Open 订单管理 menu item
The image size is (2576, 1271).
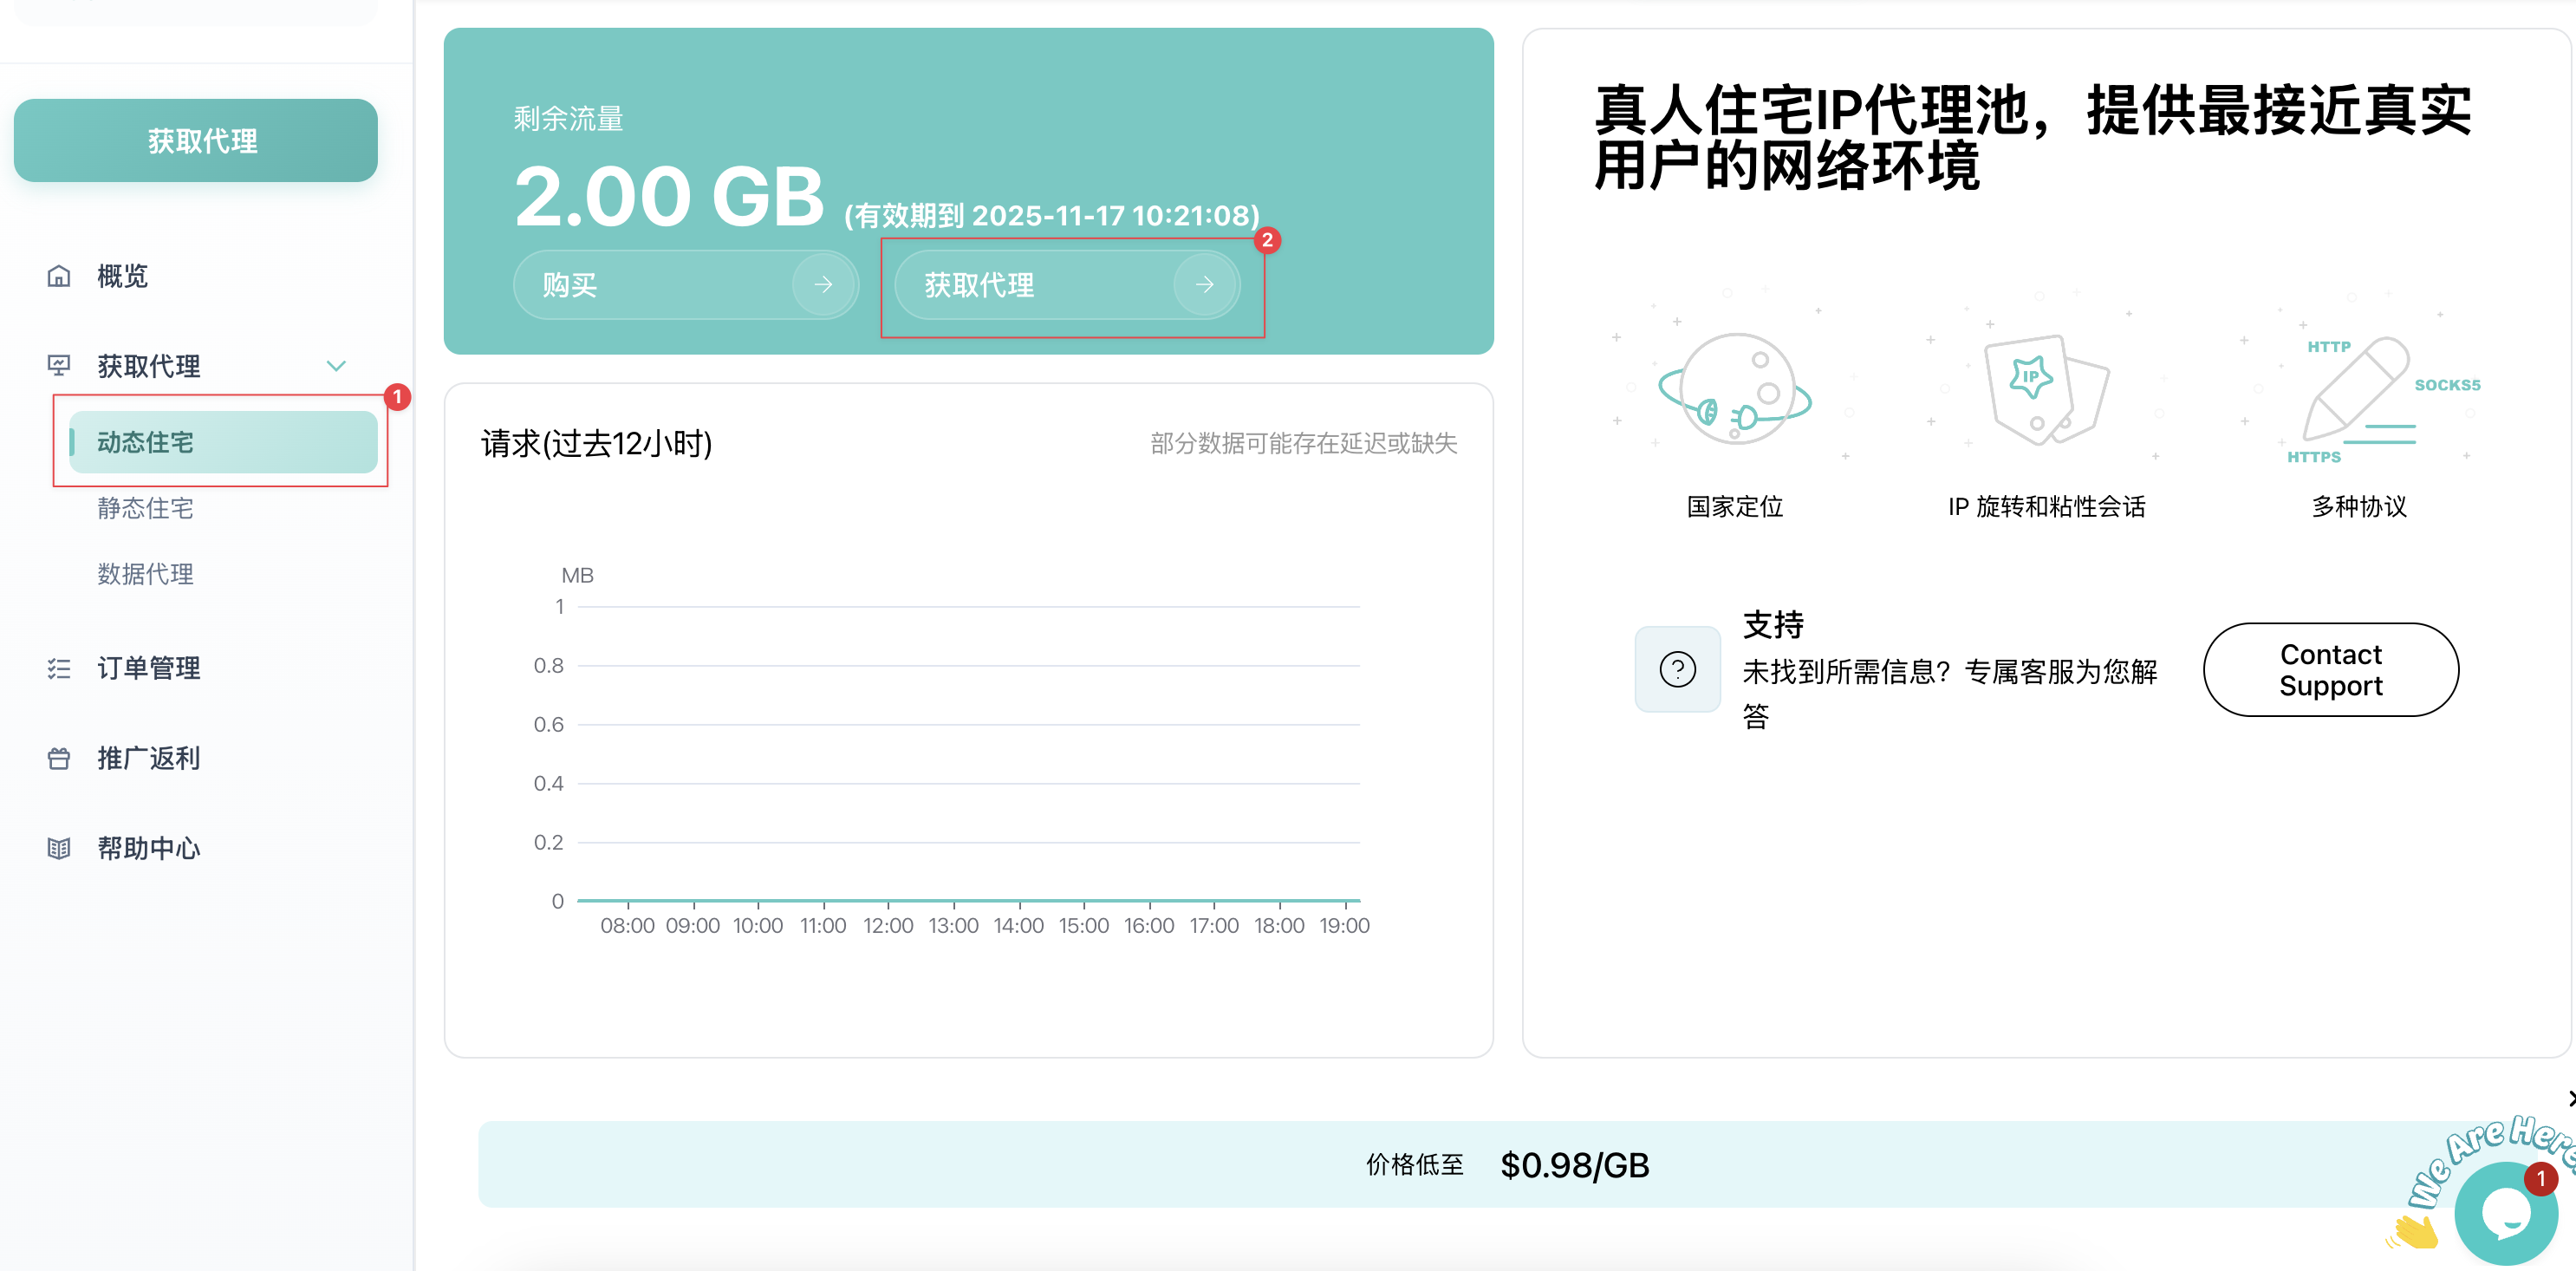(x=148, y=668)
